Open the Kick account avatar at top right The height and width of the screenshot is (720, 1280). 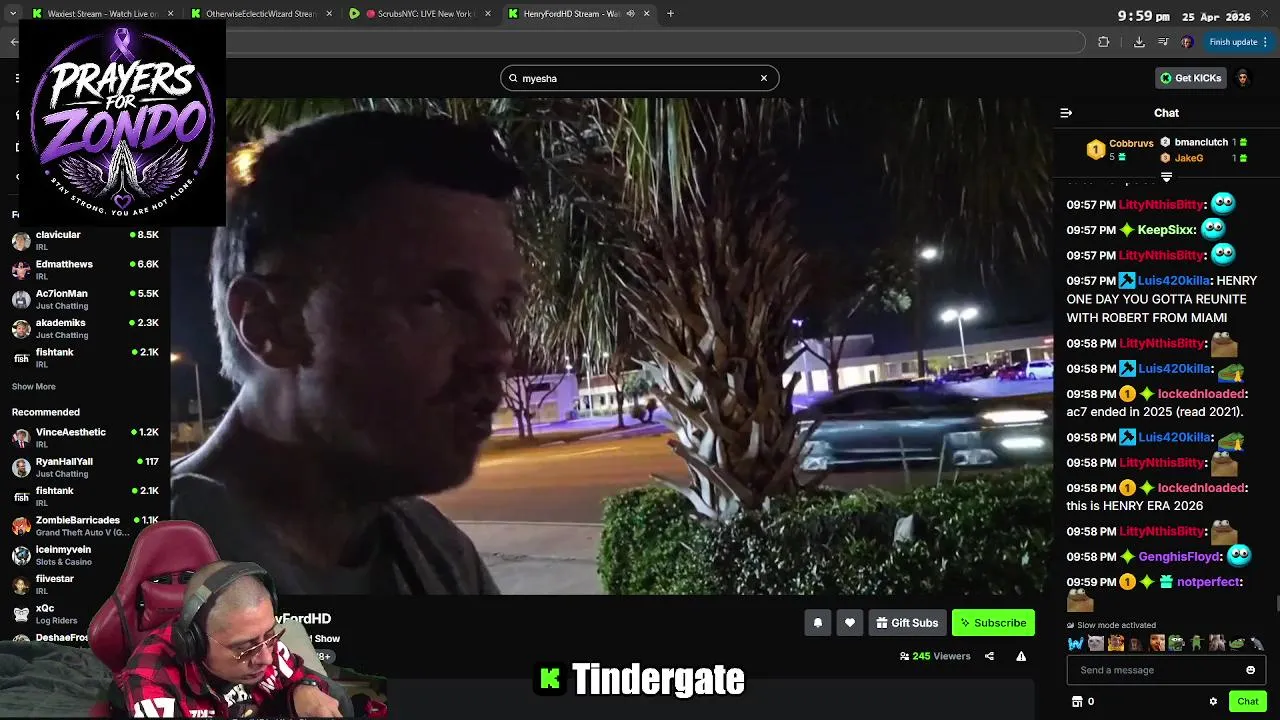[x=1242, y=78]
